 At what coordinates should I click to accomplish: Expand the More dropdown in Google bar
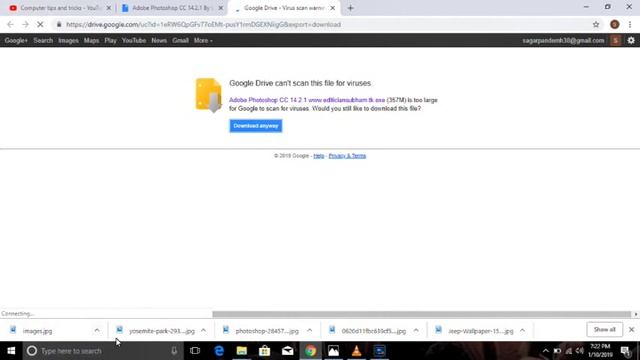pos(203,40)
